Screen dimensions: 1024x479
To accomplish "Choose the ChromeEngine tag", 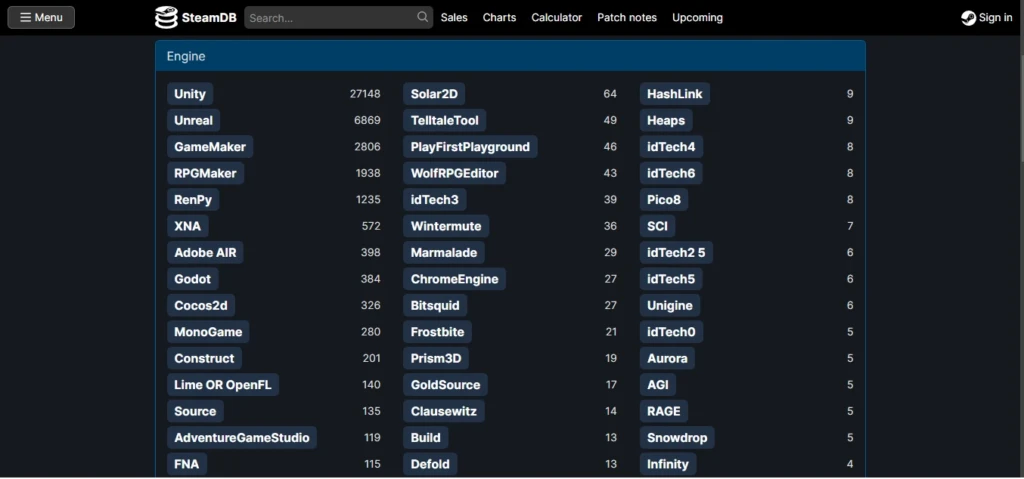I will (455, 279).
